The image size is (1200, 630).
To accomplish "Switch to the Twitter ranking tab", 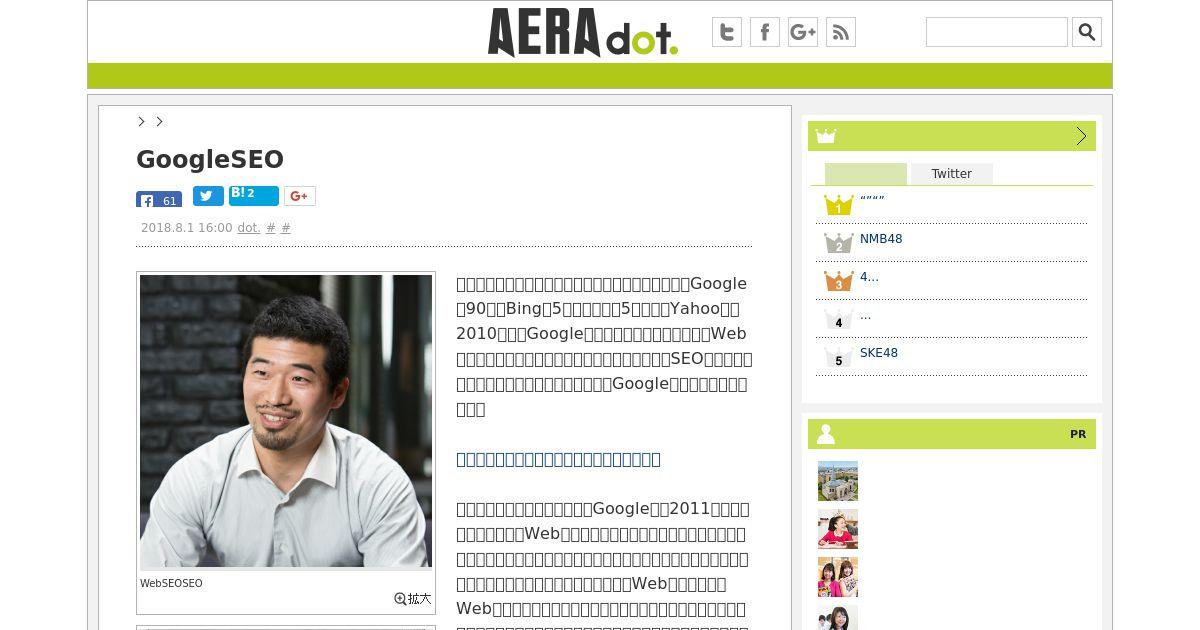I will (x=952, y=174).
